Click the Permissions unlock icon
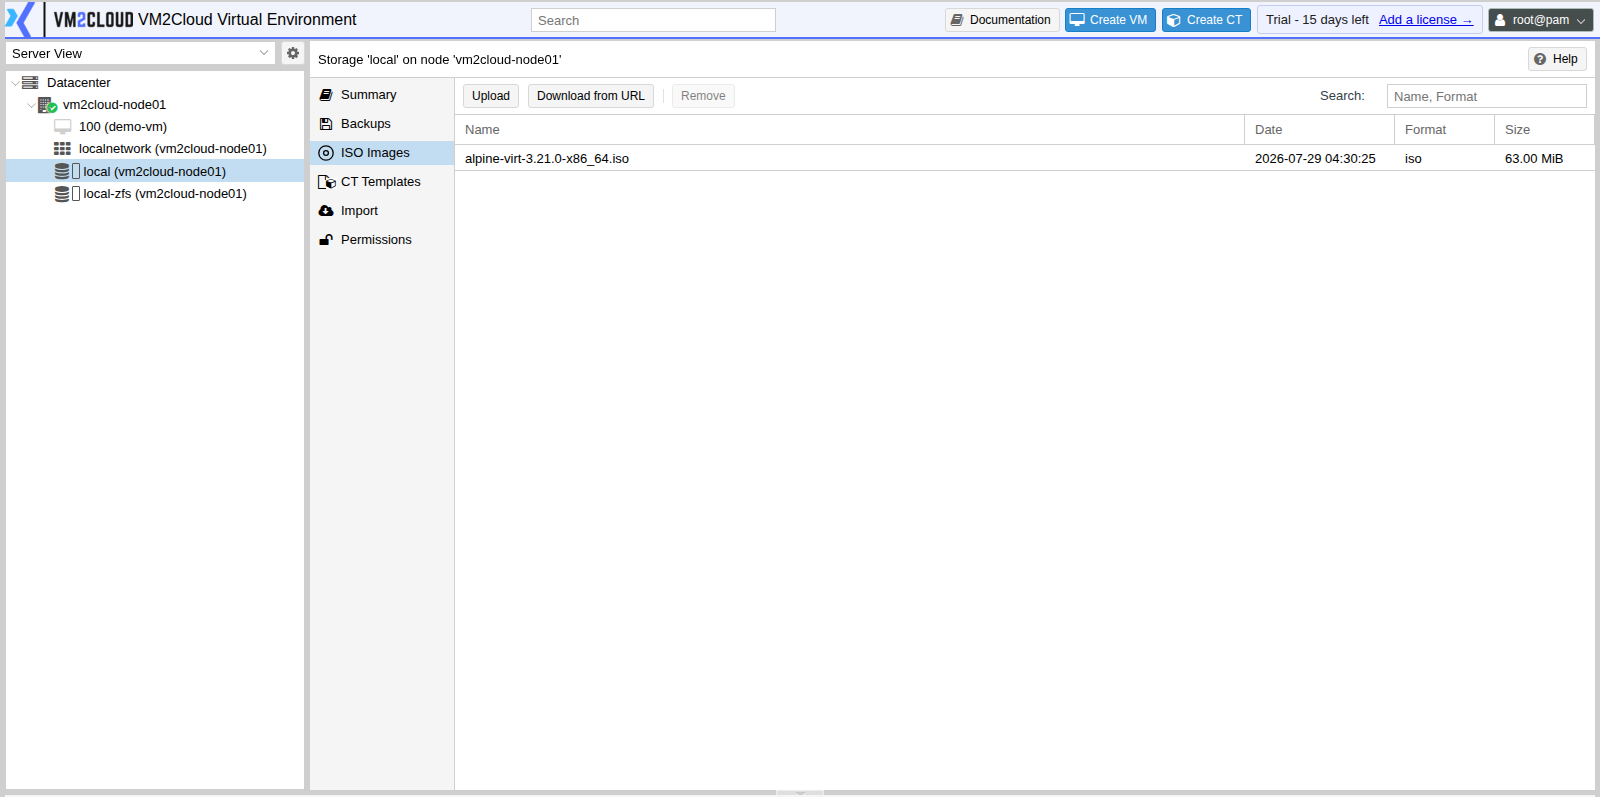1600x797 pixels. 326,240
